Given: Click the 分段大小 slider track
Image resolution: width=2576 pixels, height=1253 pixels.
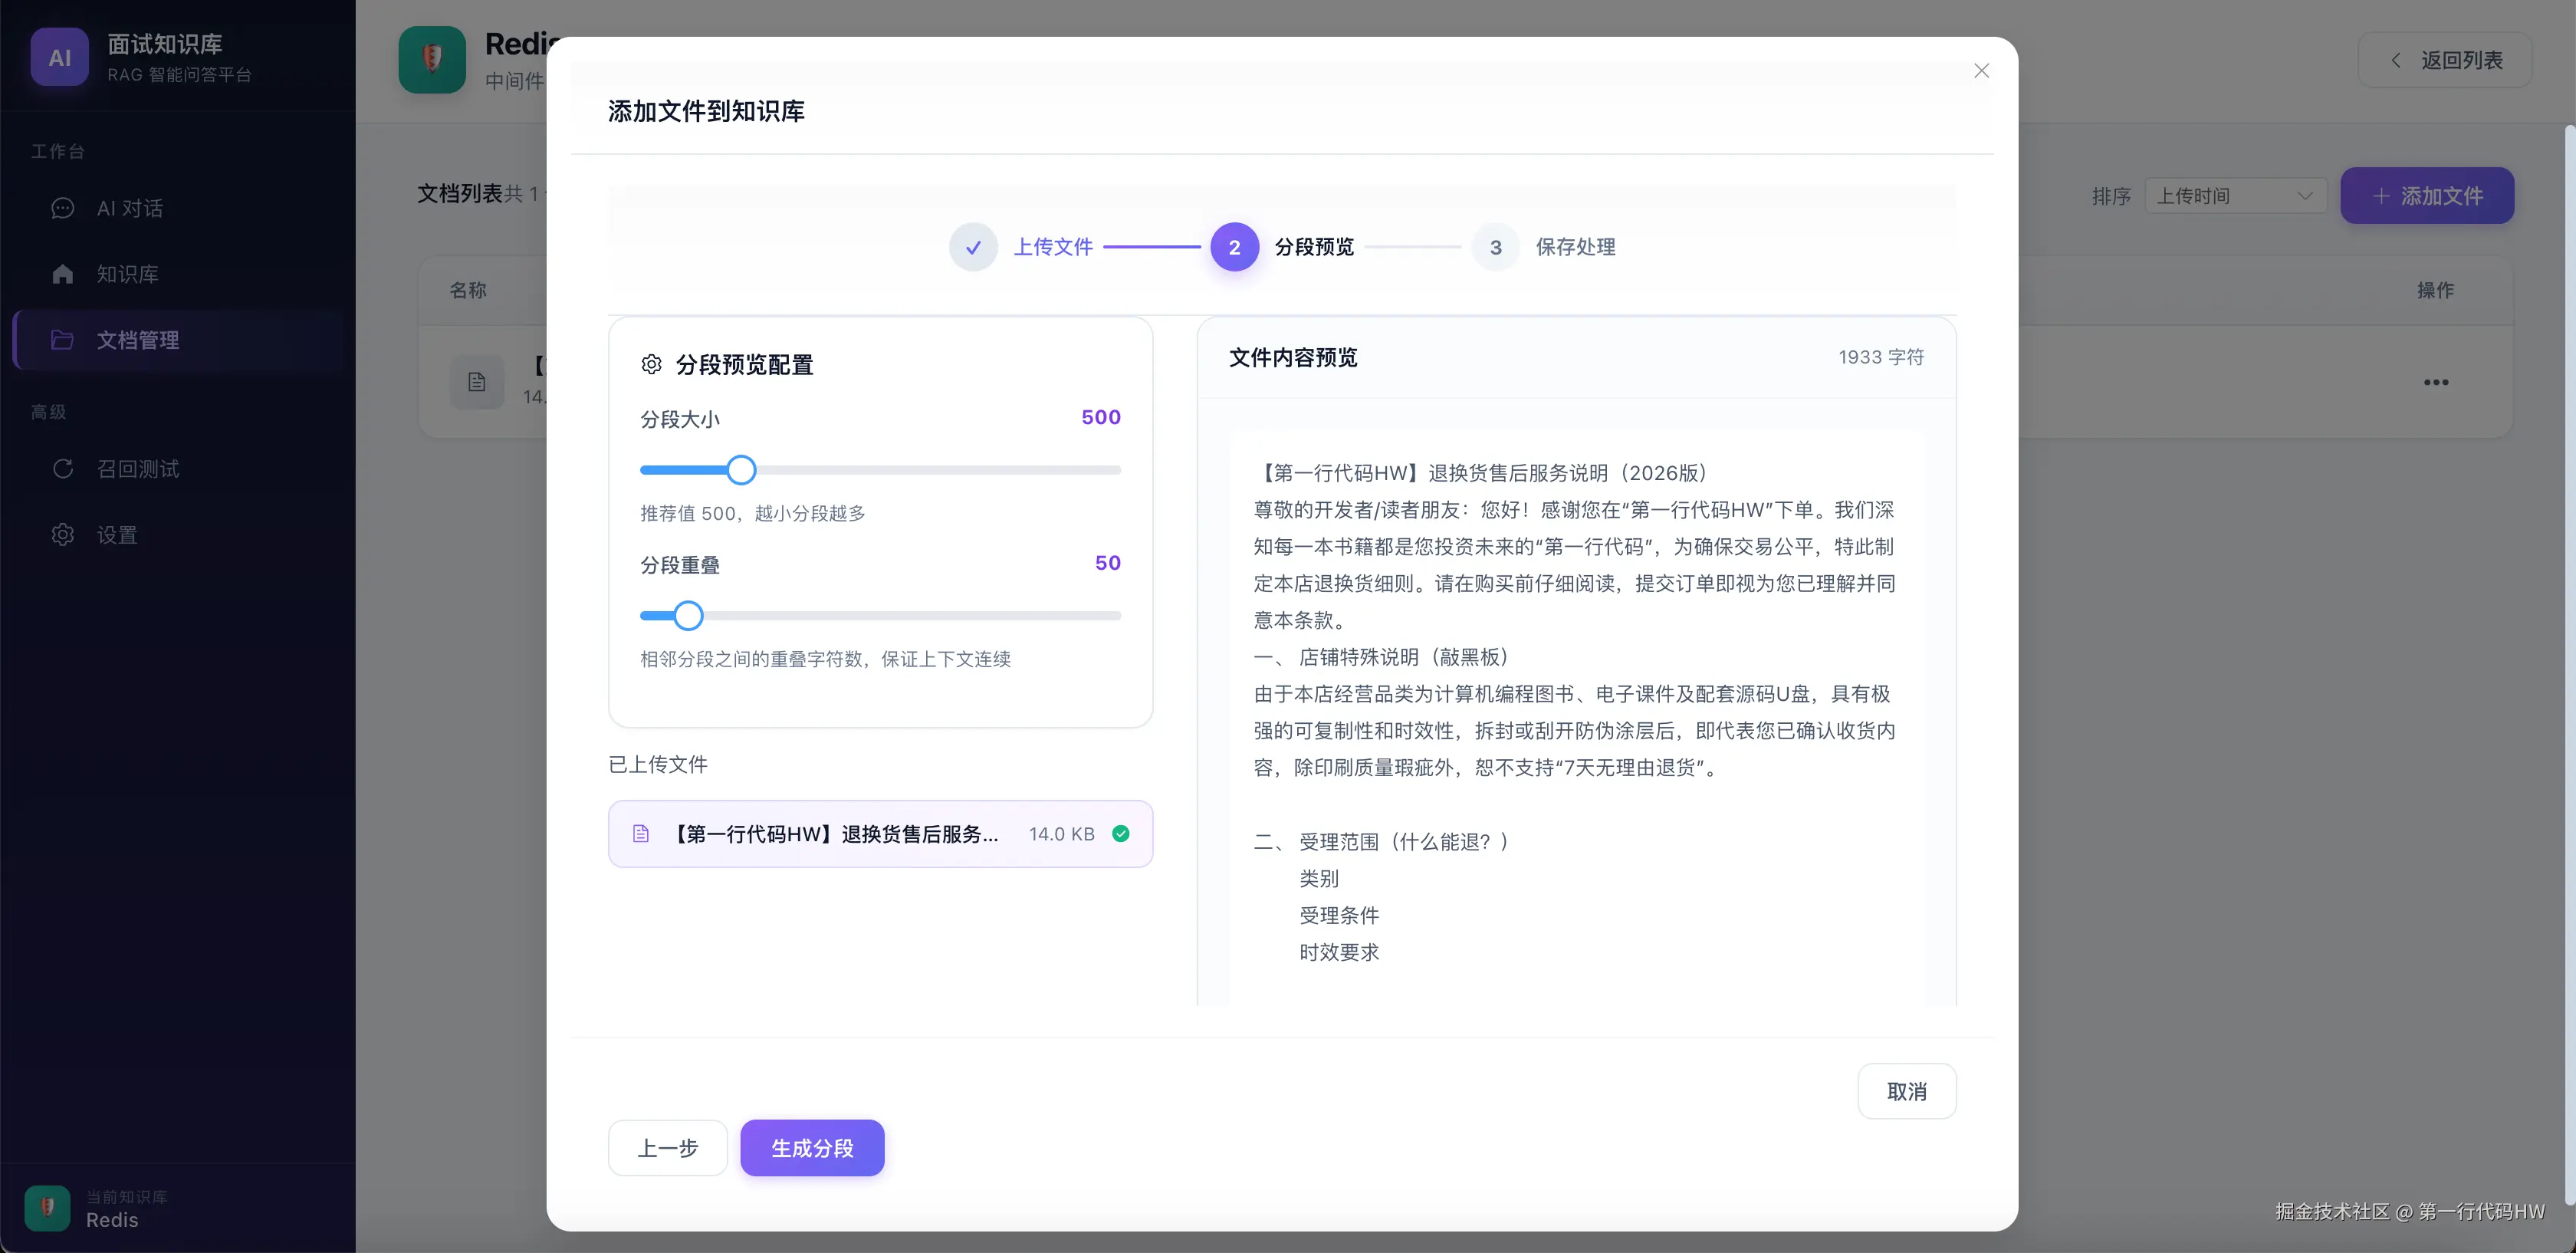Looking at the screenshot, I should (880, 470).
